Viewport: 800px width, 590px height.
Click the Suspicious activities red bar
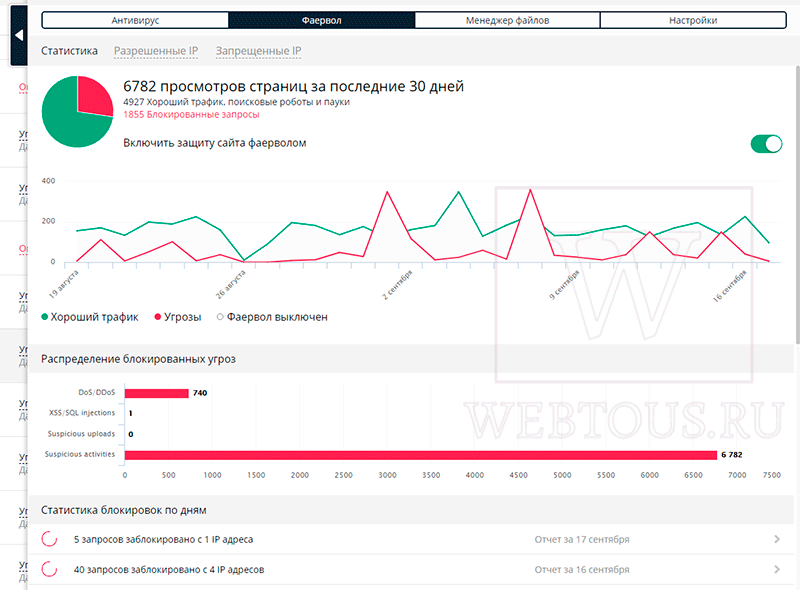click(x=421, y=455)
